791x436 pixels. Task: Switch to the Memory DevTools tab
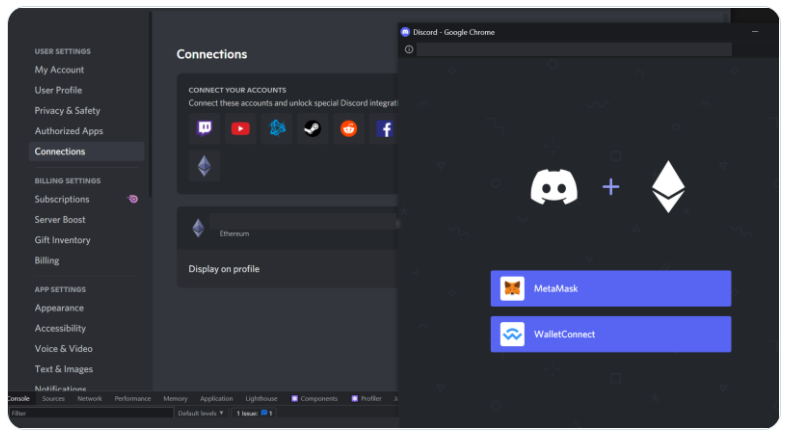(175, 399)
